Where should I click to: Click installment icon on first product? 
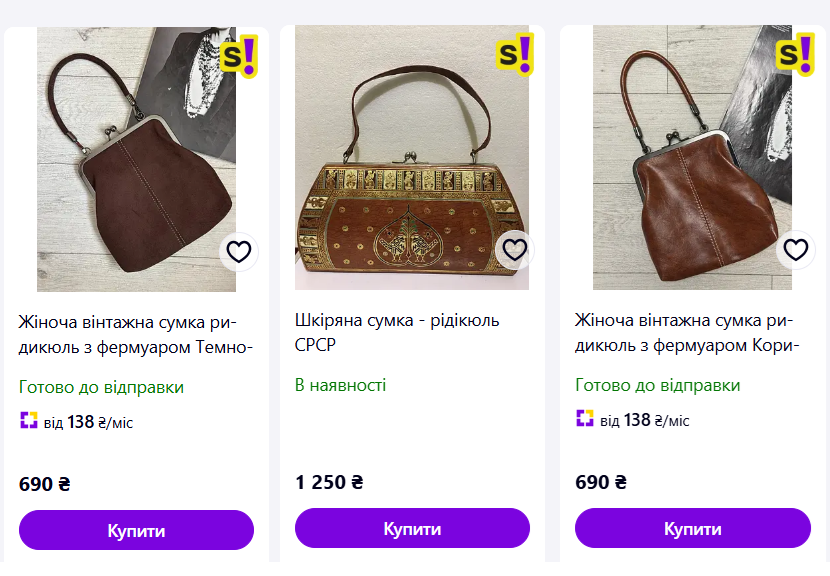point(29,420)
